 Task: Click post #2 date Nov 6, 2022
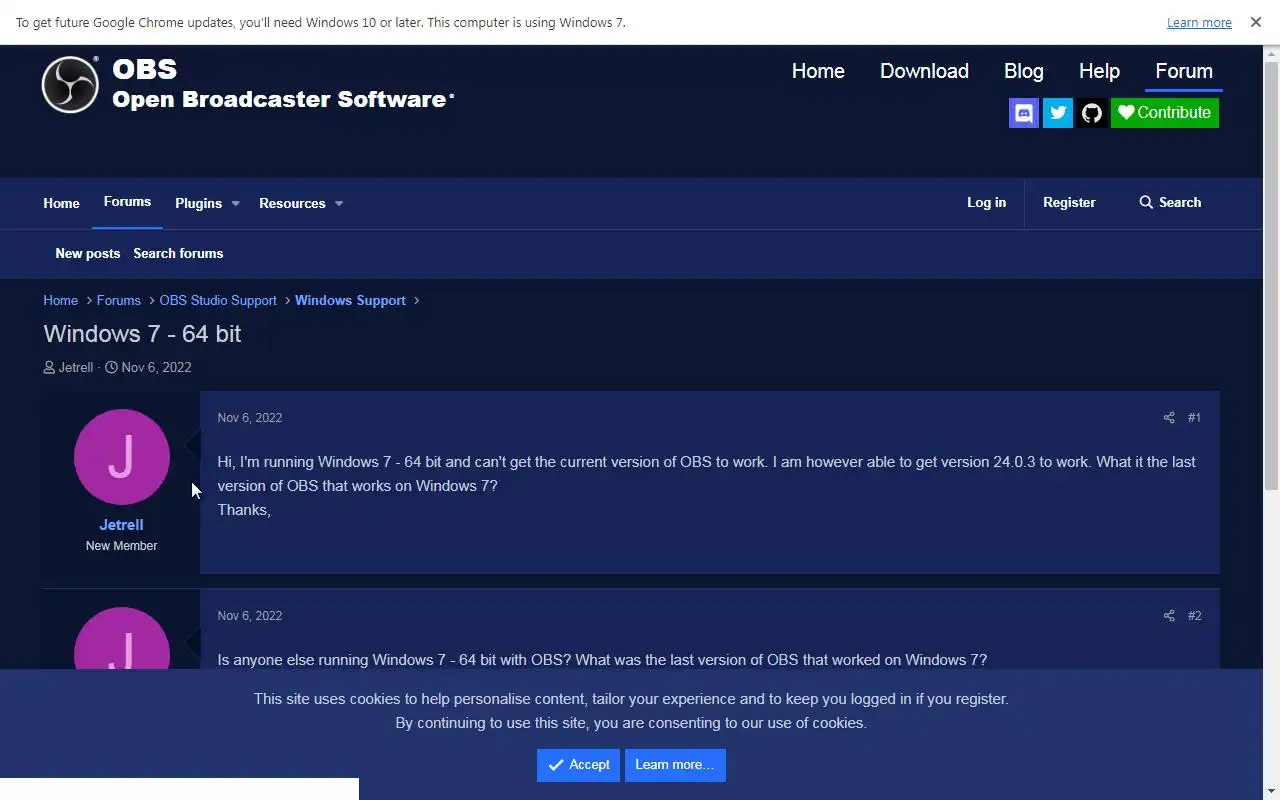[x=250, y=616]
